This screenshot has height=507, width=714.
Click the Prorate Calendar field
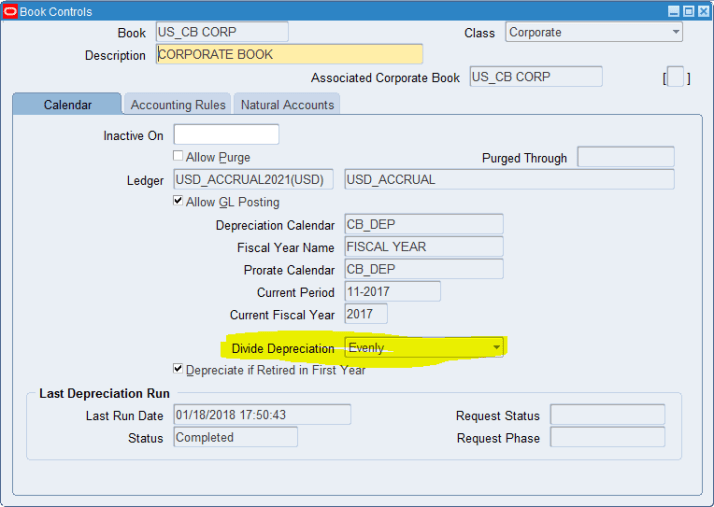[423, 269]
